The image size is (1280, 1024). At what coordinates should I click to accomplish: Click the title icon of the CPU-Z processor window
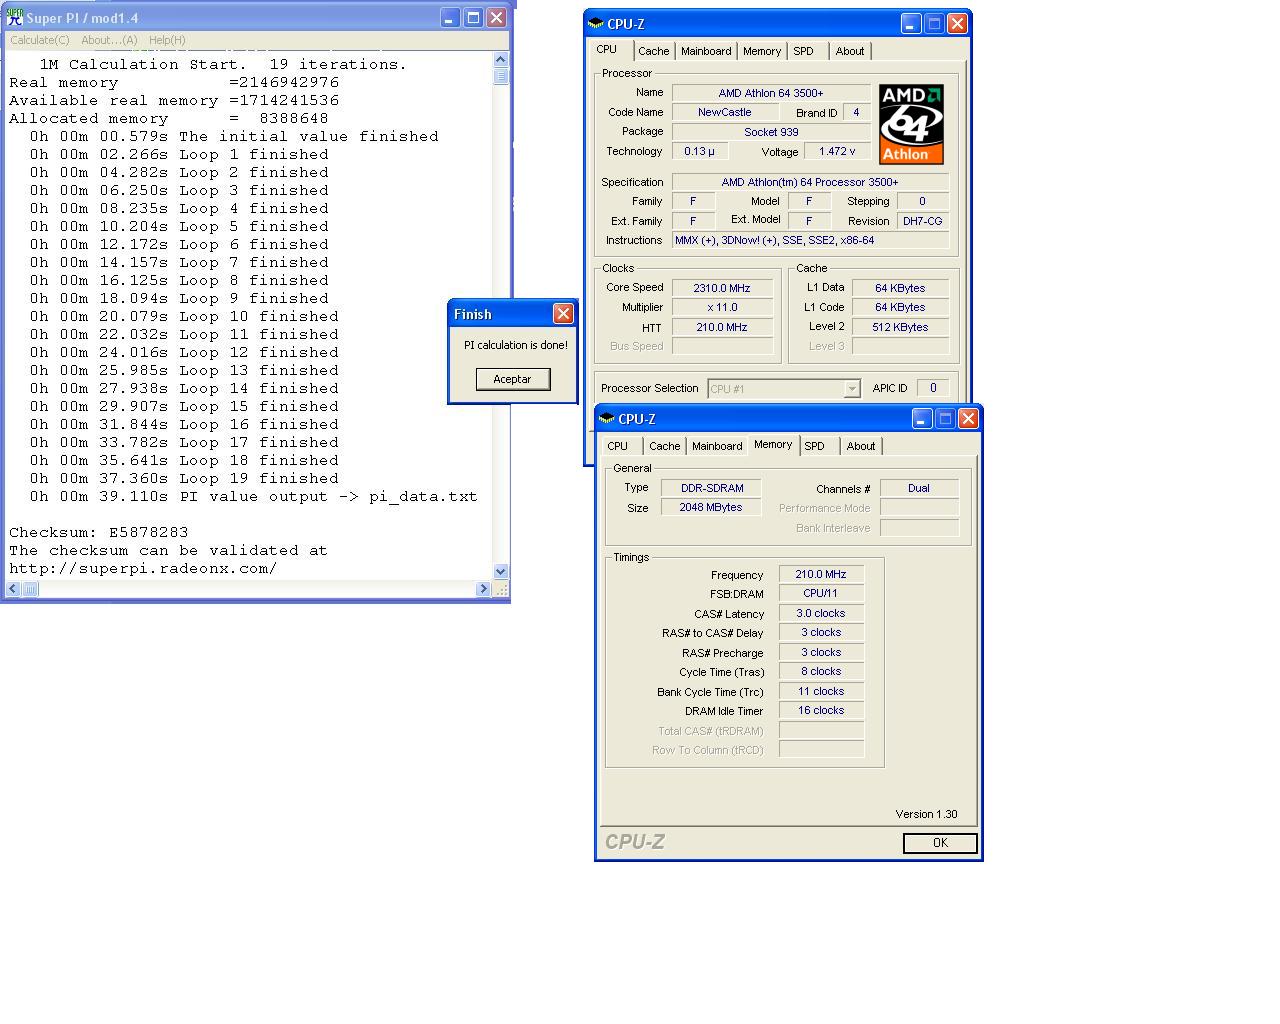[x=596, y=24]
